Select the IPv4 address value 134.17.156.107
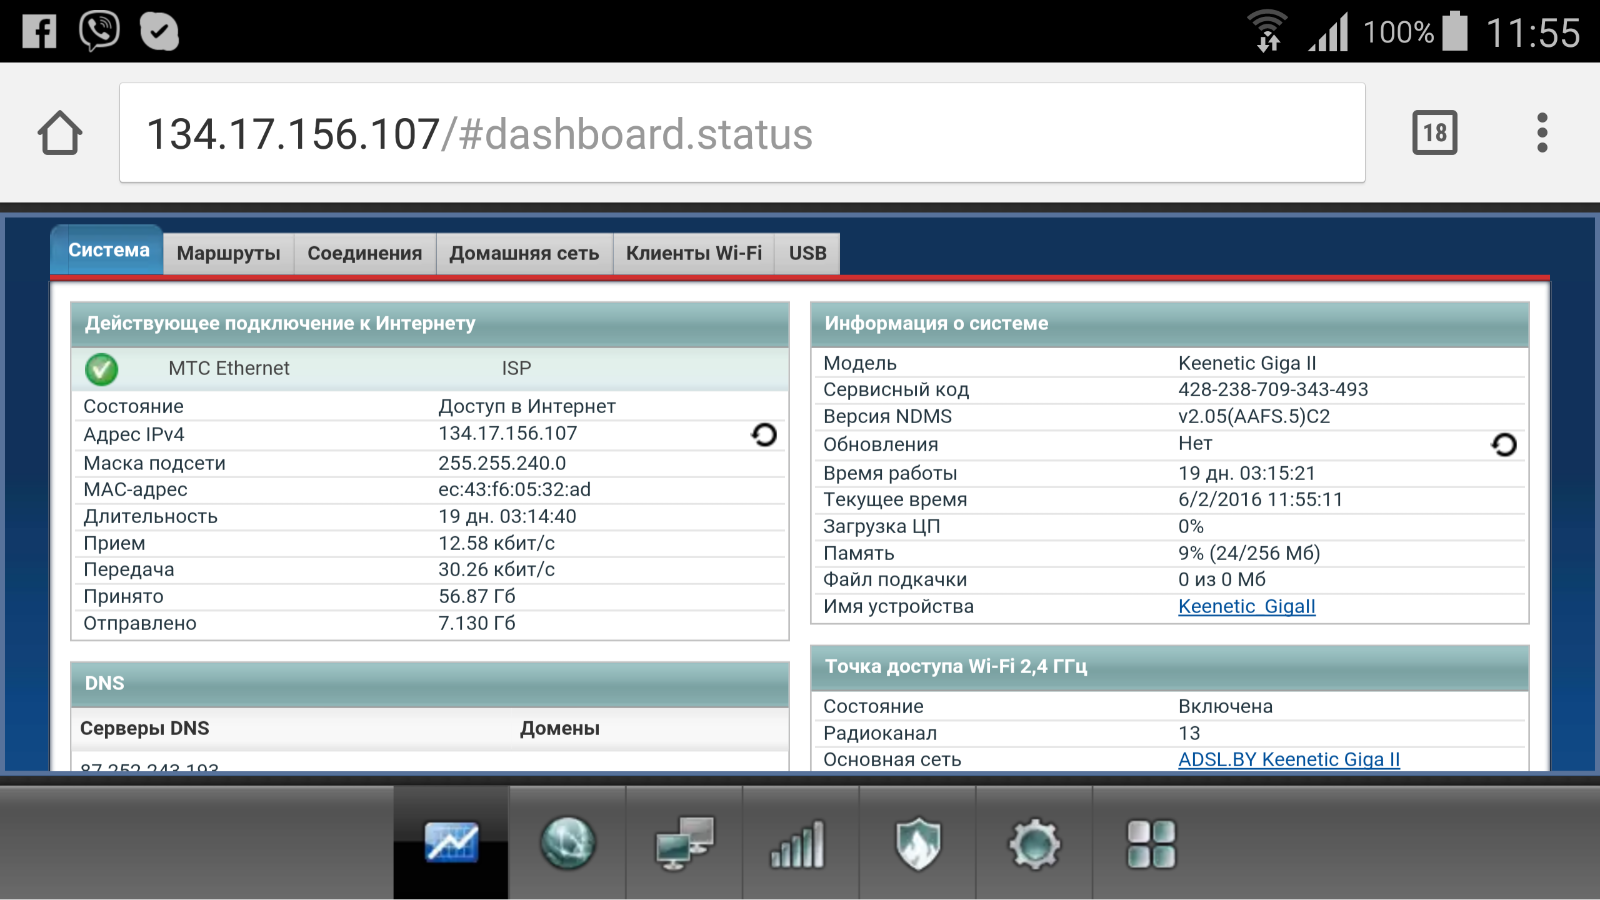 pyautogui.click(x=508, y=433)
